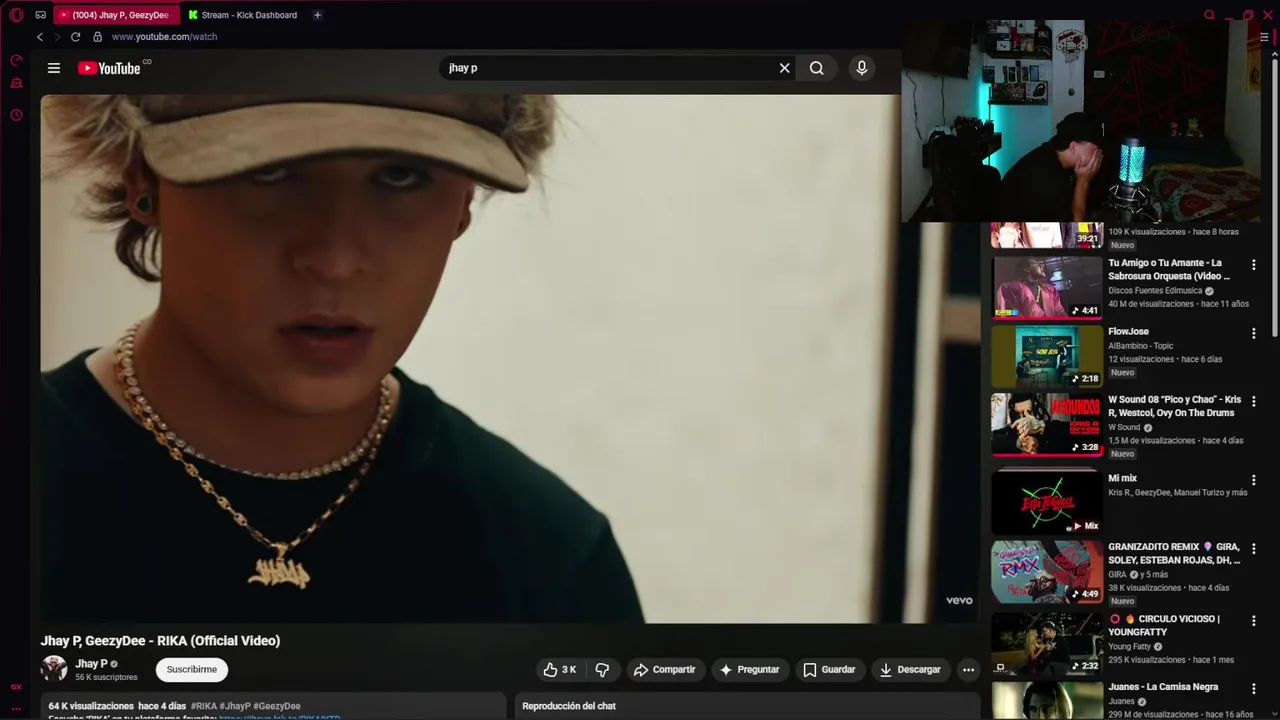
Task: Open the Jhay P channel name link
Action: 91,664
